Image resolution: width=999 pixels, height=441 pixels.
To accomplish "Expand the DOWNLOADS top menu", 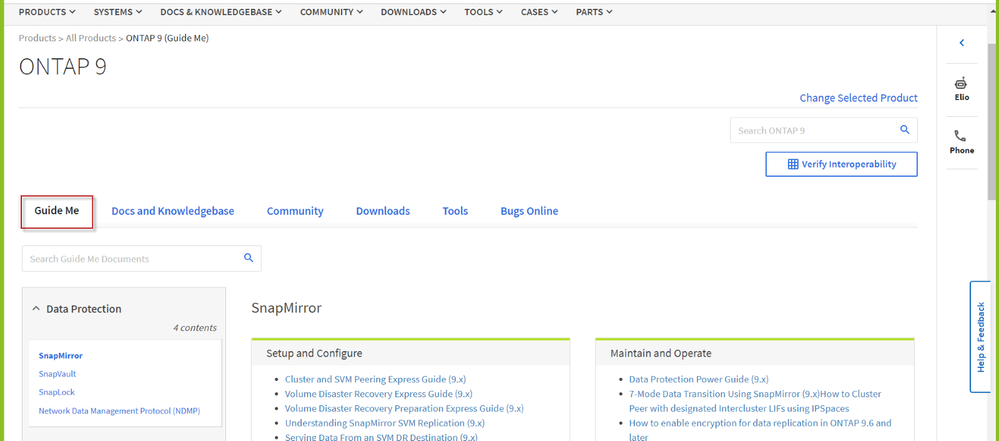I will point(413,11).
